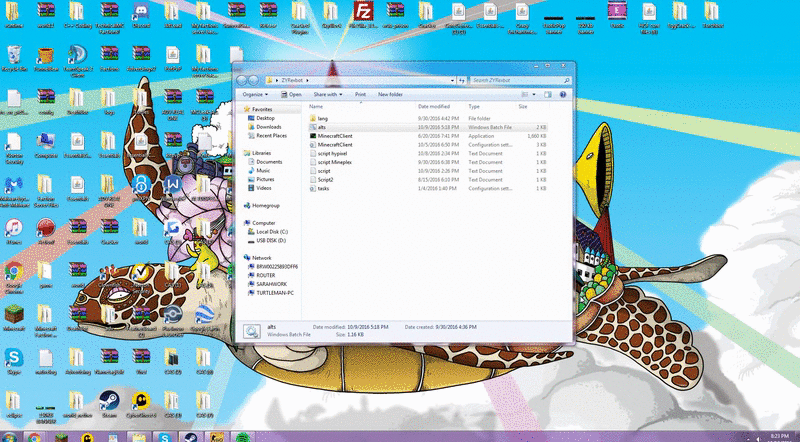Viewport: 800px width, 442px height.
Task: Open the view options dropdown arrow
Action: [534, 94]
